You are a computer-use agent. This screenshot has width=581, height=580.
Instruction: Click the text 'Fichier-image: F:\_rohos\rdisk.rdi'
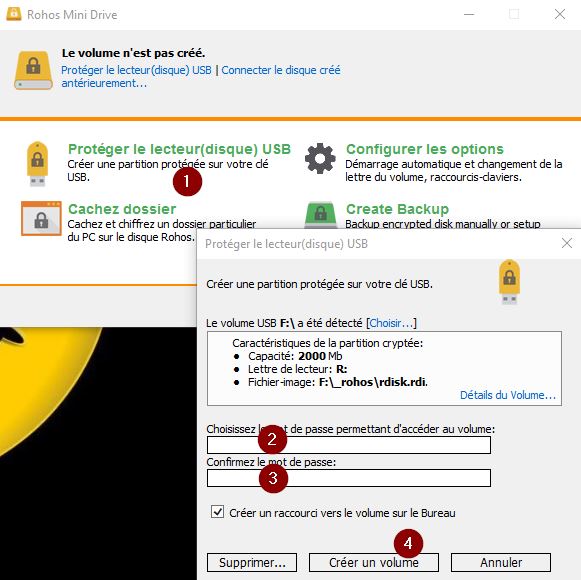click(338, 382)
